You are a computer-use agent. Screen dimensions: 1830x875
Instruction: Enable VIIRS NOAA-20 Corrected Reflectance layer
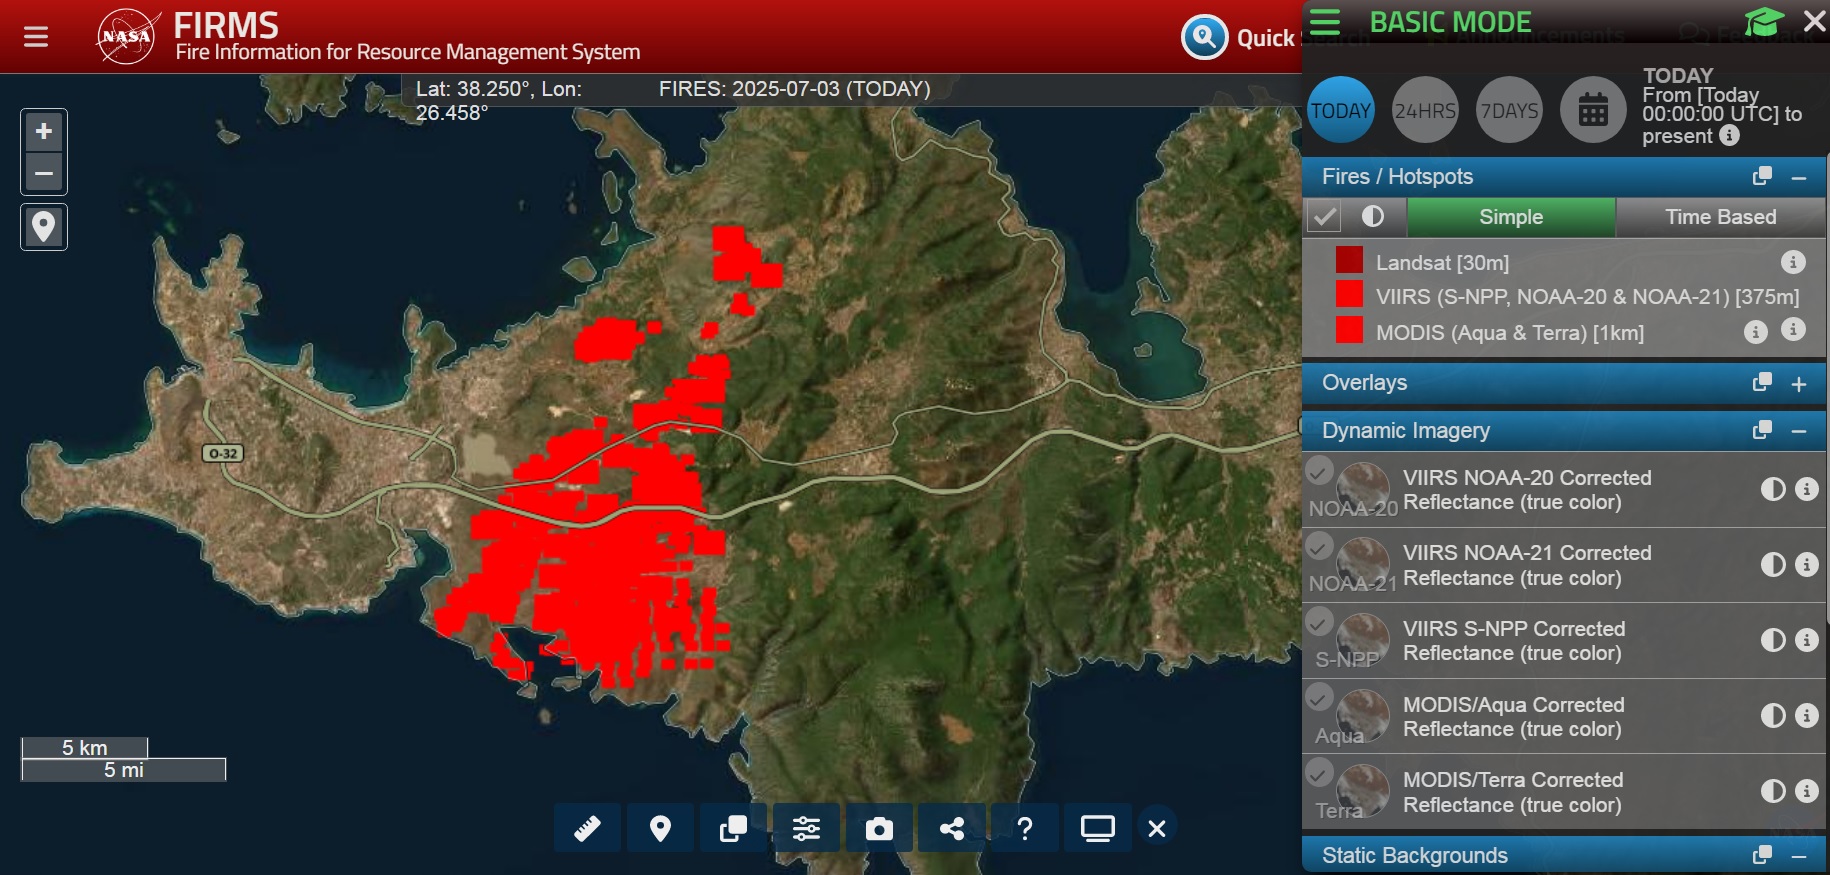point(1319,470)
